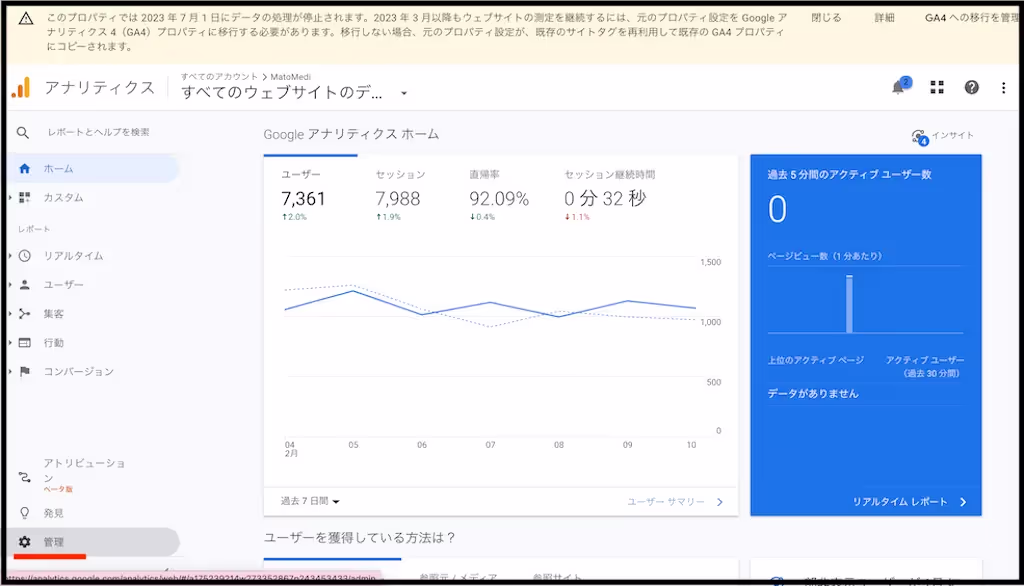Click the GA4 への移行を管理 link
The width and height of the screenshot is (1024, 586).
pyautogui.click(x=971, y=18)
